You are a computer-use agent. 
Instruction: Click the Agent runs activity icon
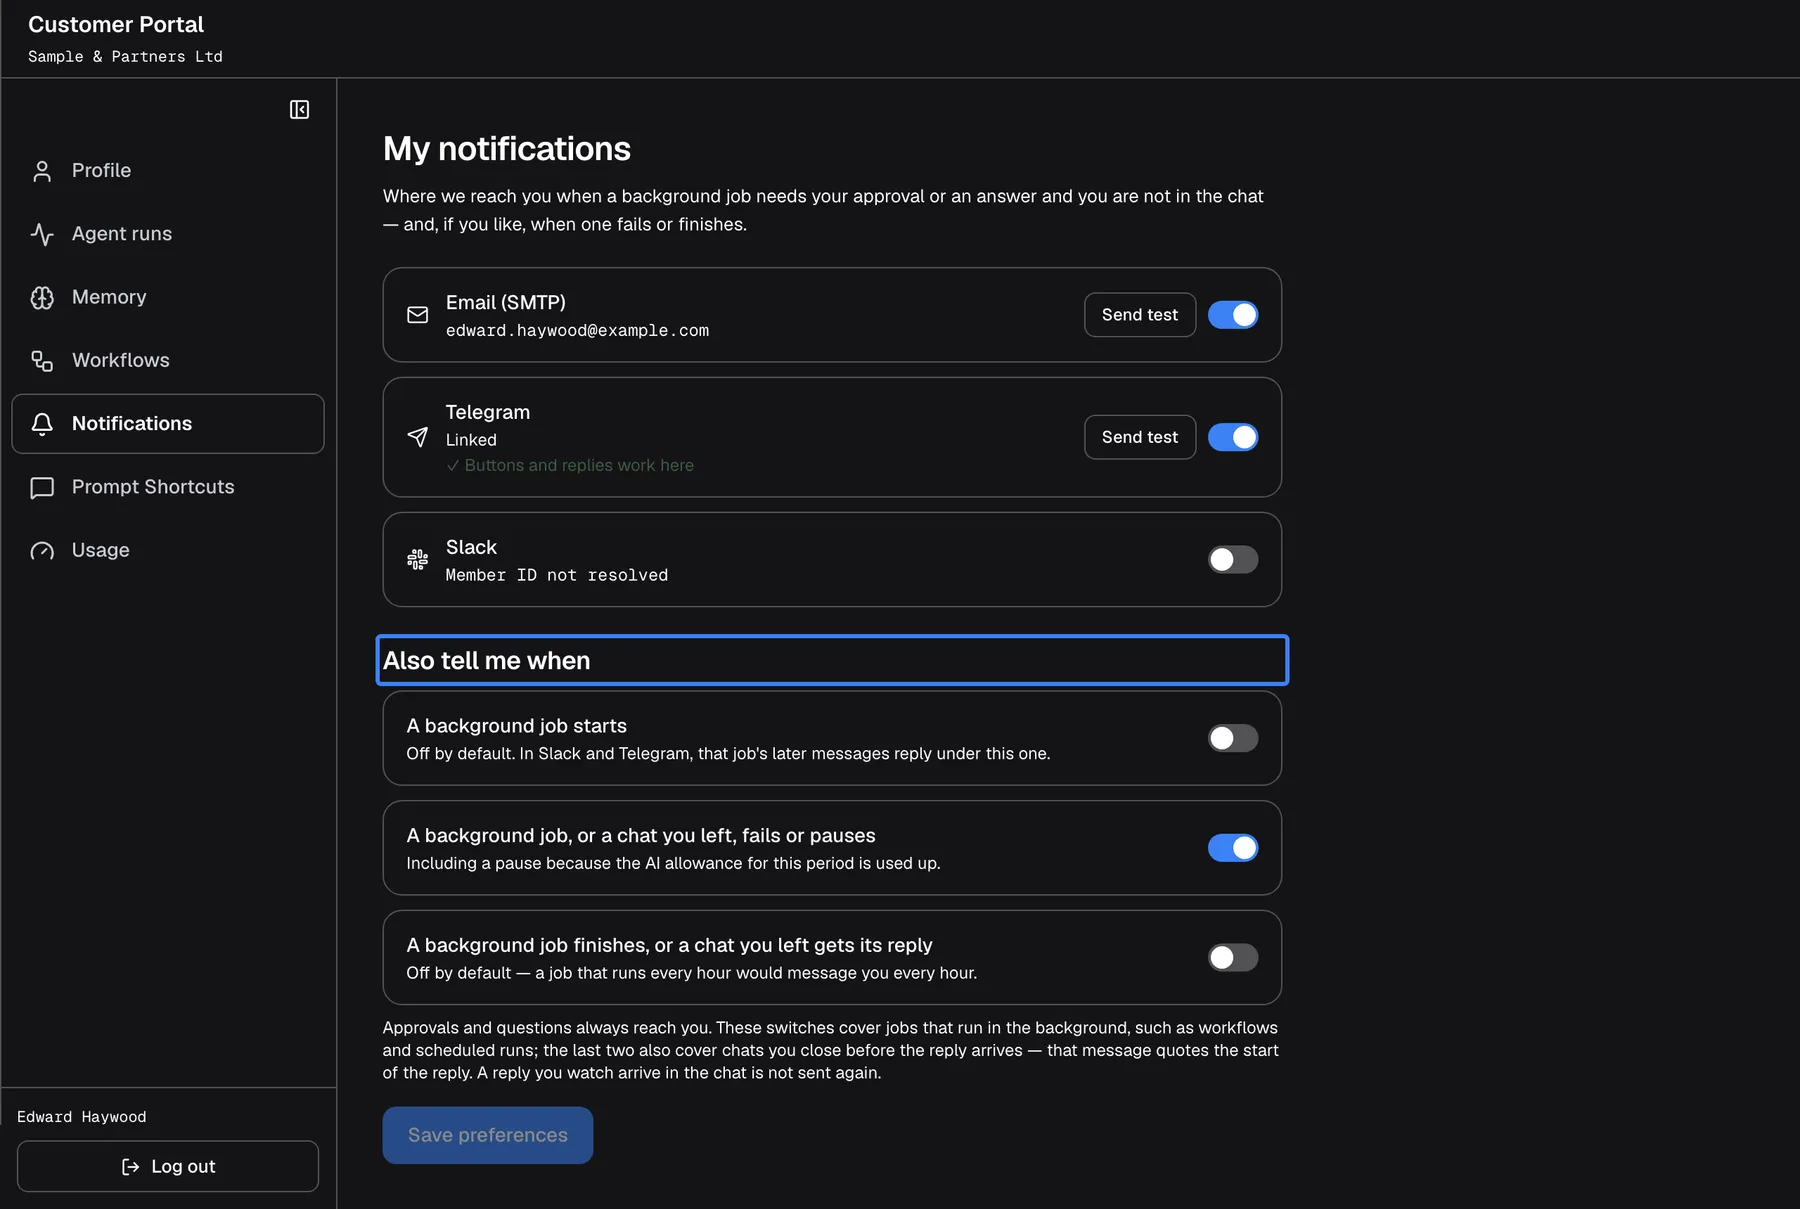click(42, 234)
